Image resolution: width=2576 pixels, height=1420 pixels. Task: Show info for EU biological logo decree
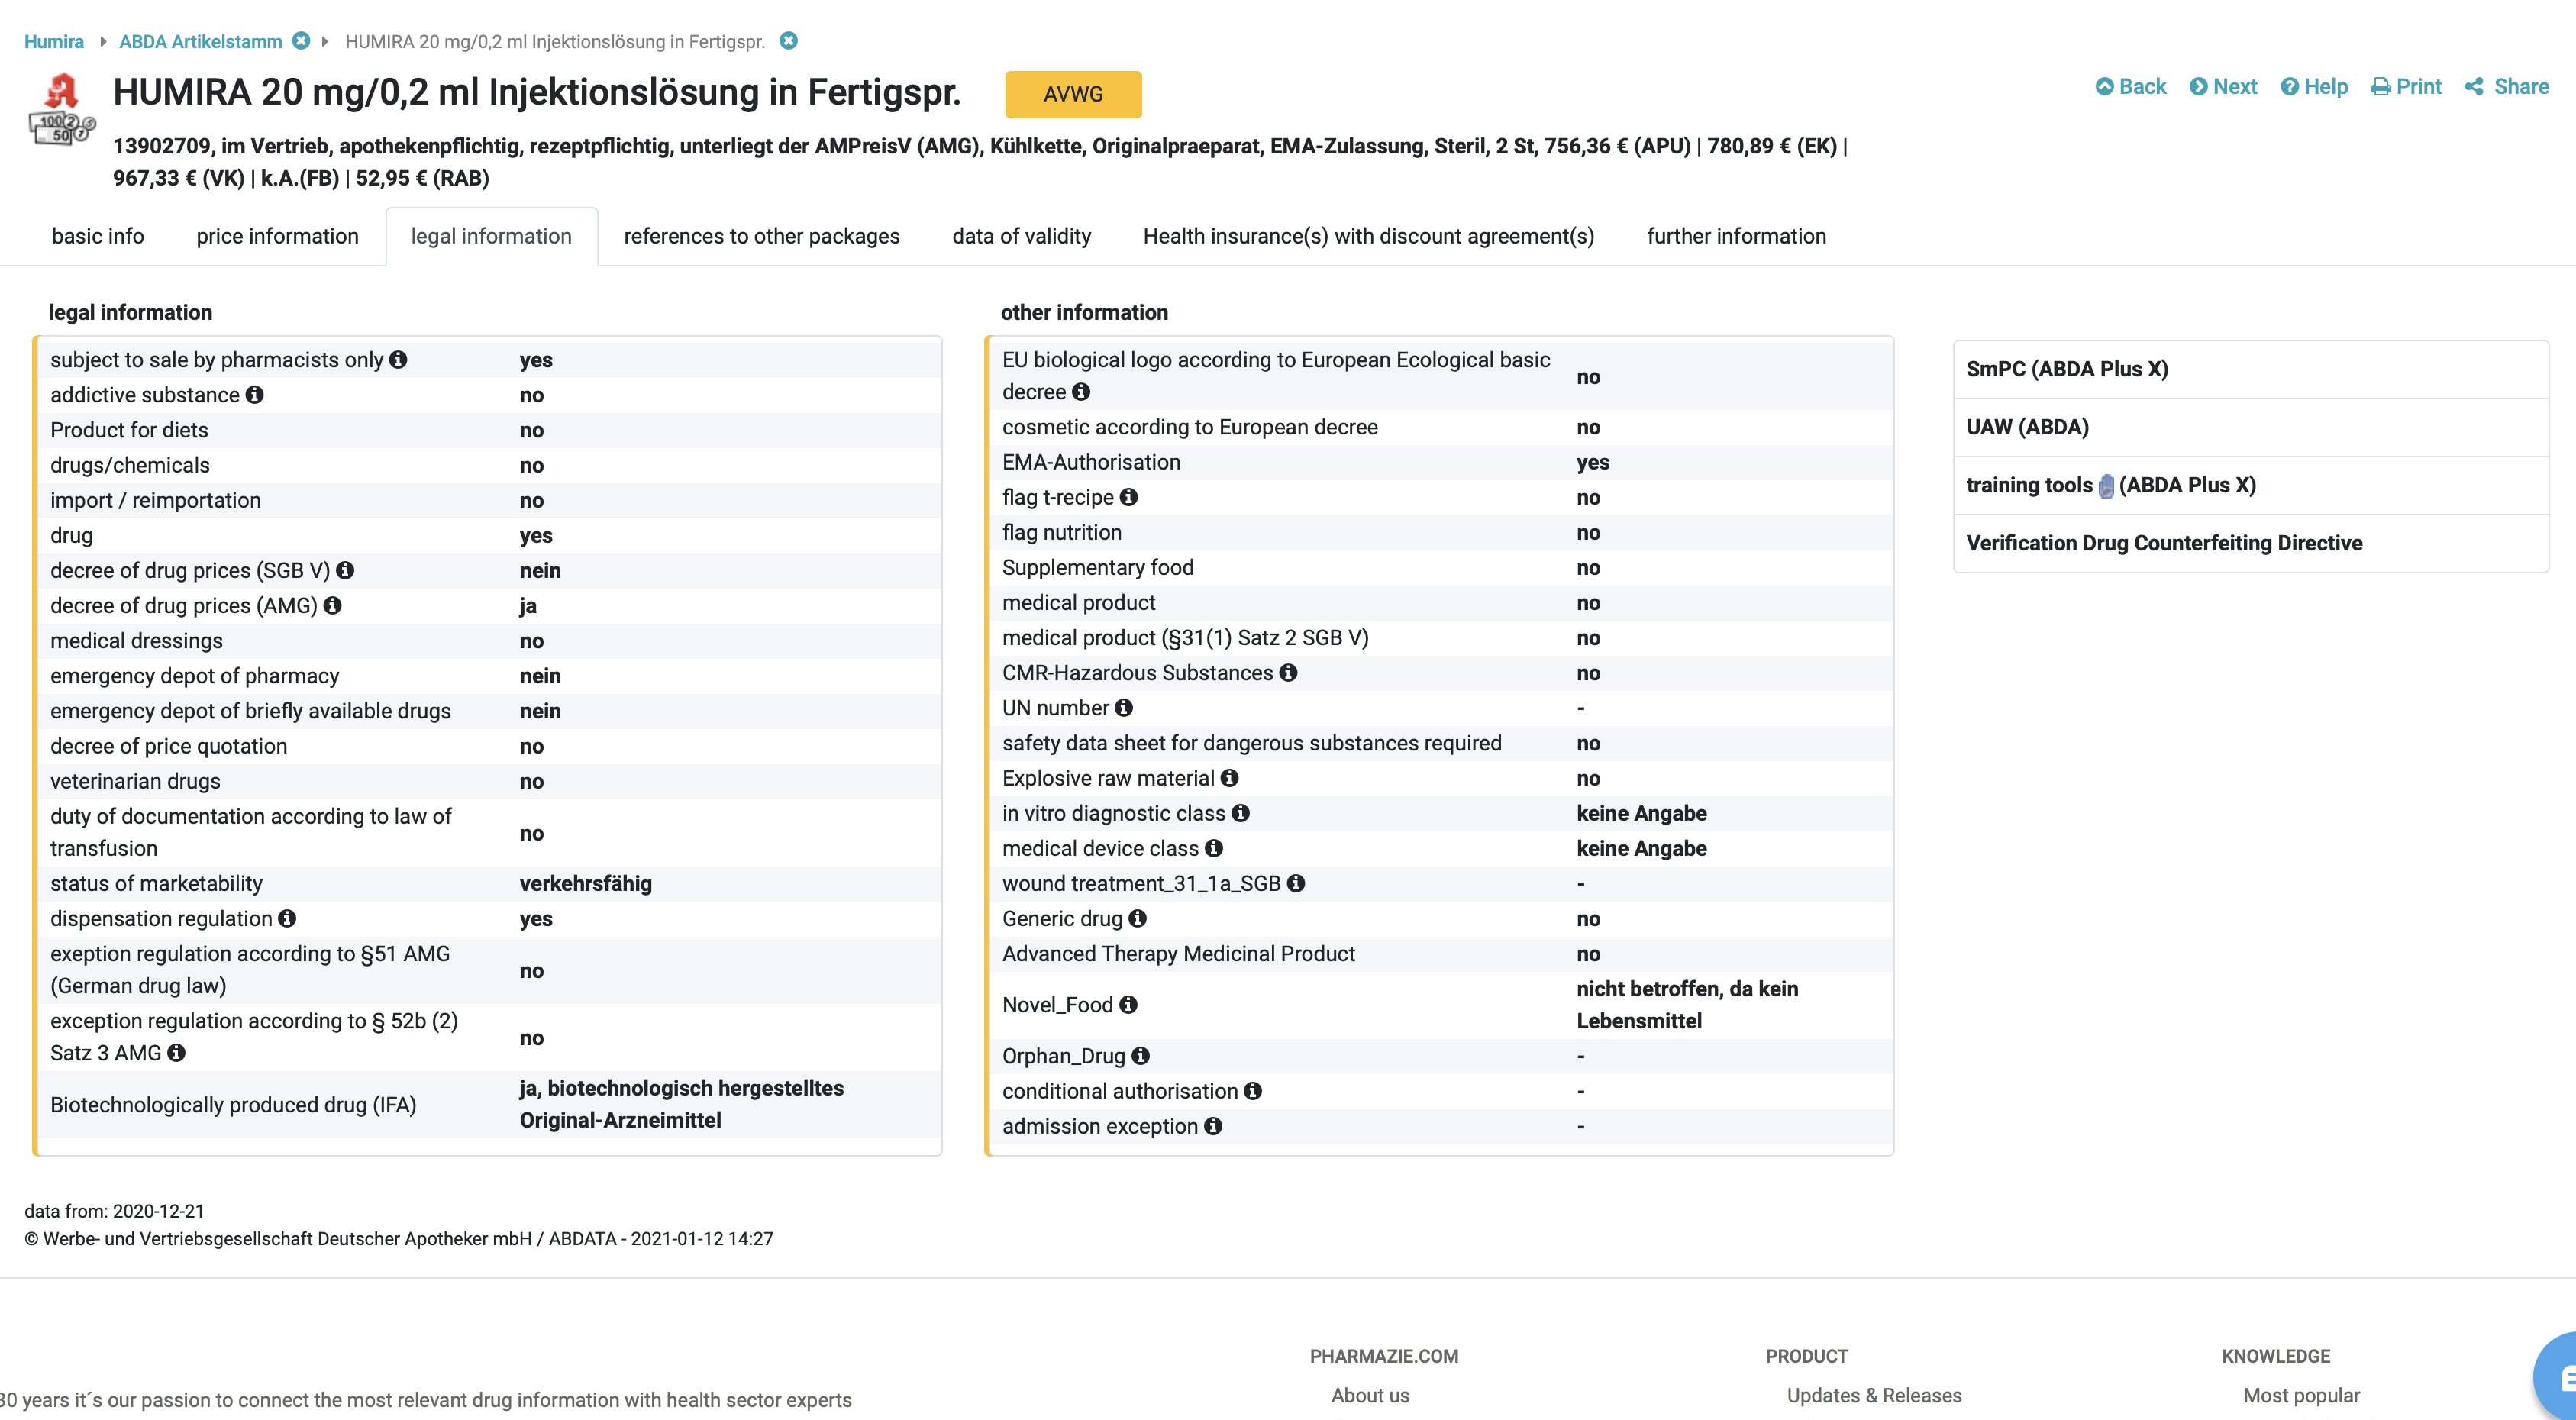pyautogui.click(x=1081, y=392)
